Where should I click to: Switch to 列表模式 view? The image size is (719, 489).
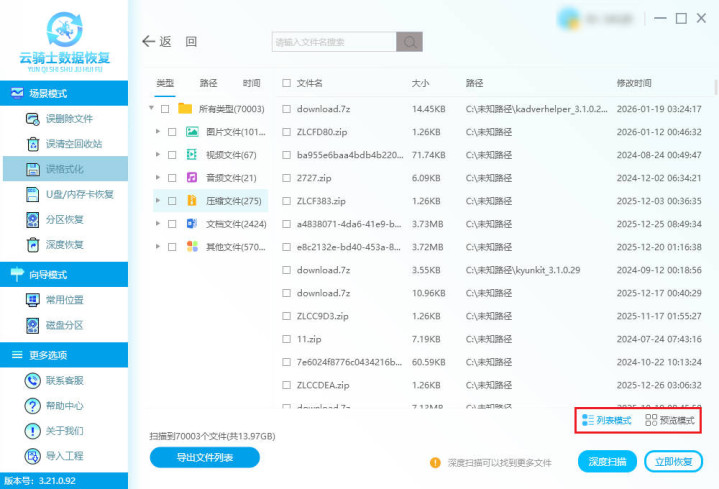[607, 420]
